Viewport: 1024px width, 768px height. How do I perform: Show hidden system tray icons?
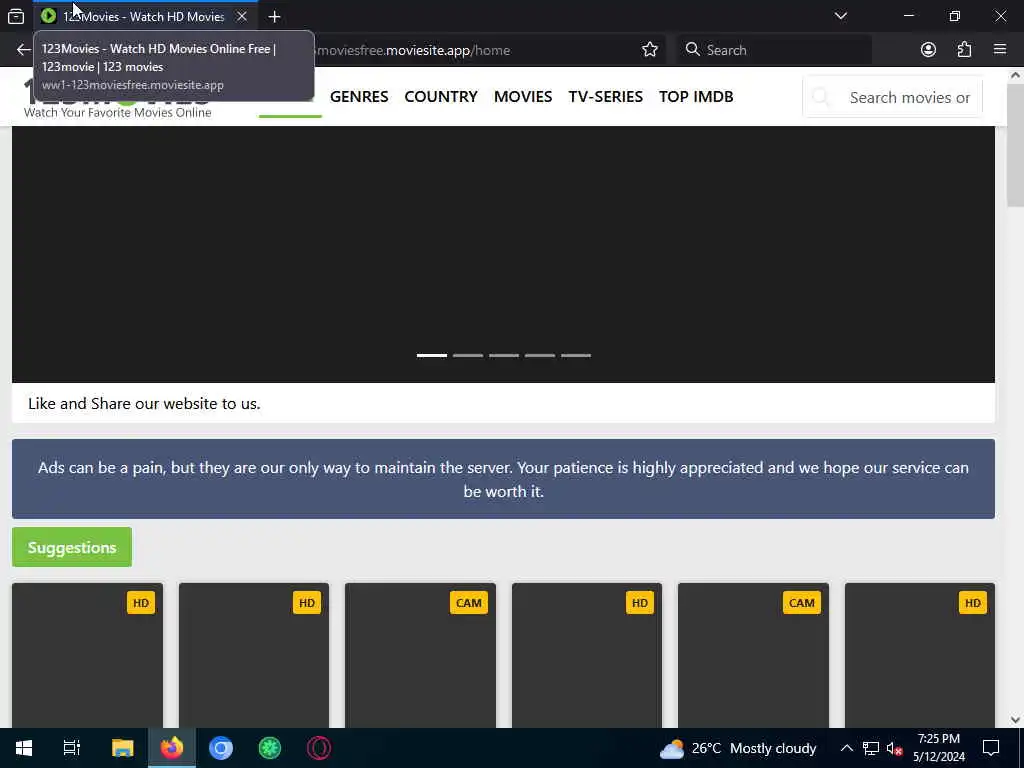click(x=846, y=748)
